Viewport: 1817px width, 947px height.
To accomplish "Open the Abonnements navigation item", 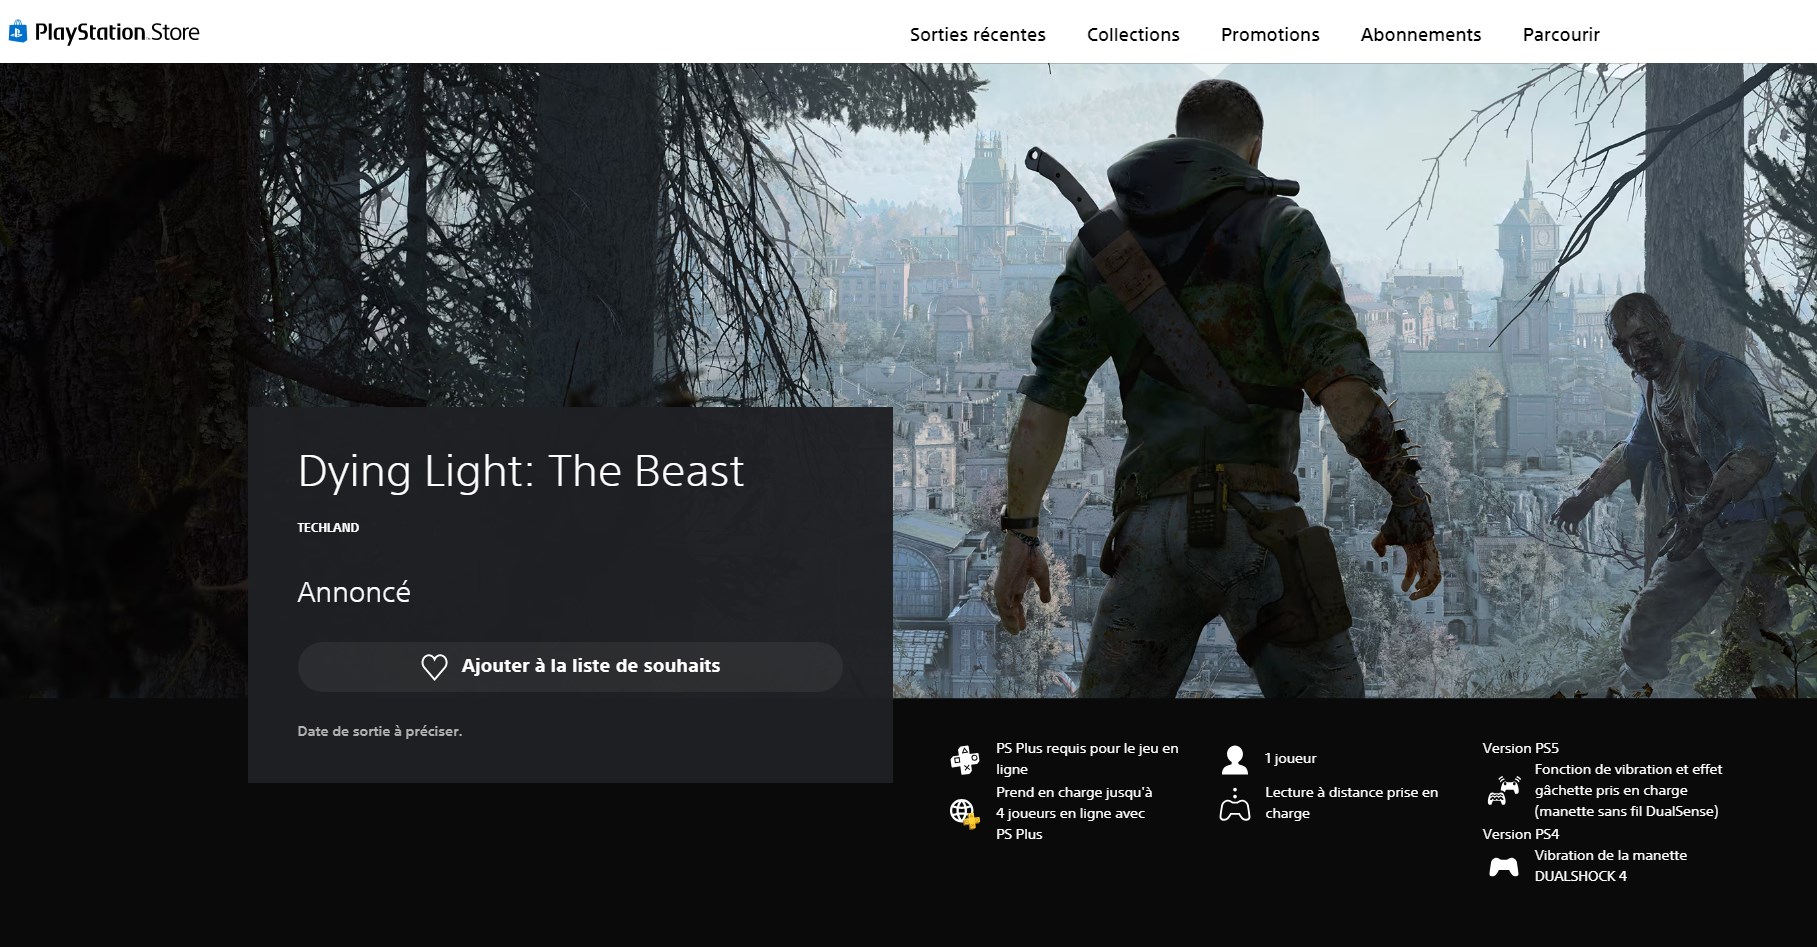I will point(1420,35).
